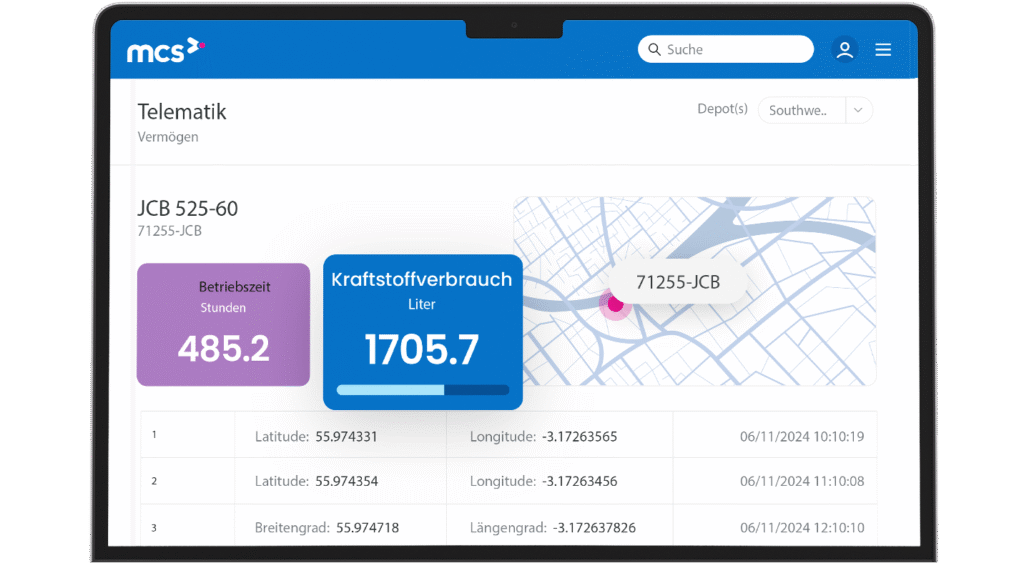Click the JCB 525-60 title

pos(187,208)
